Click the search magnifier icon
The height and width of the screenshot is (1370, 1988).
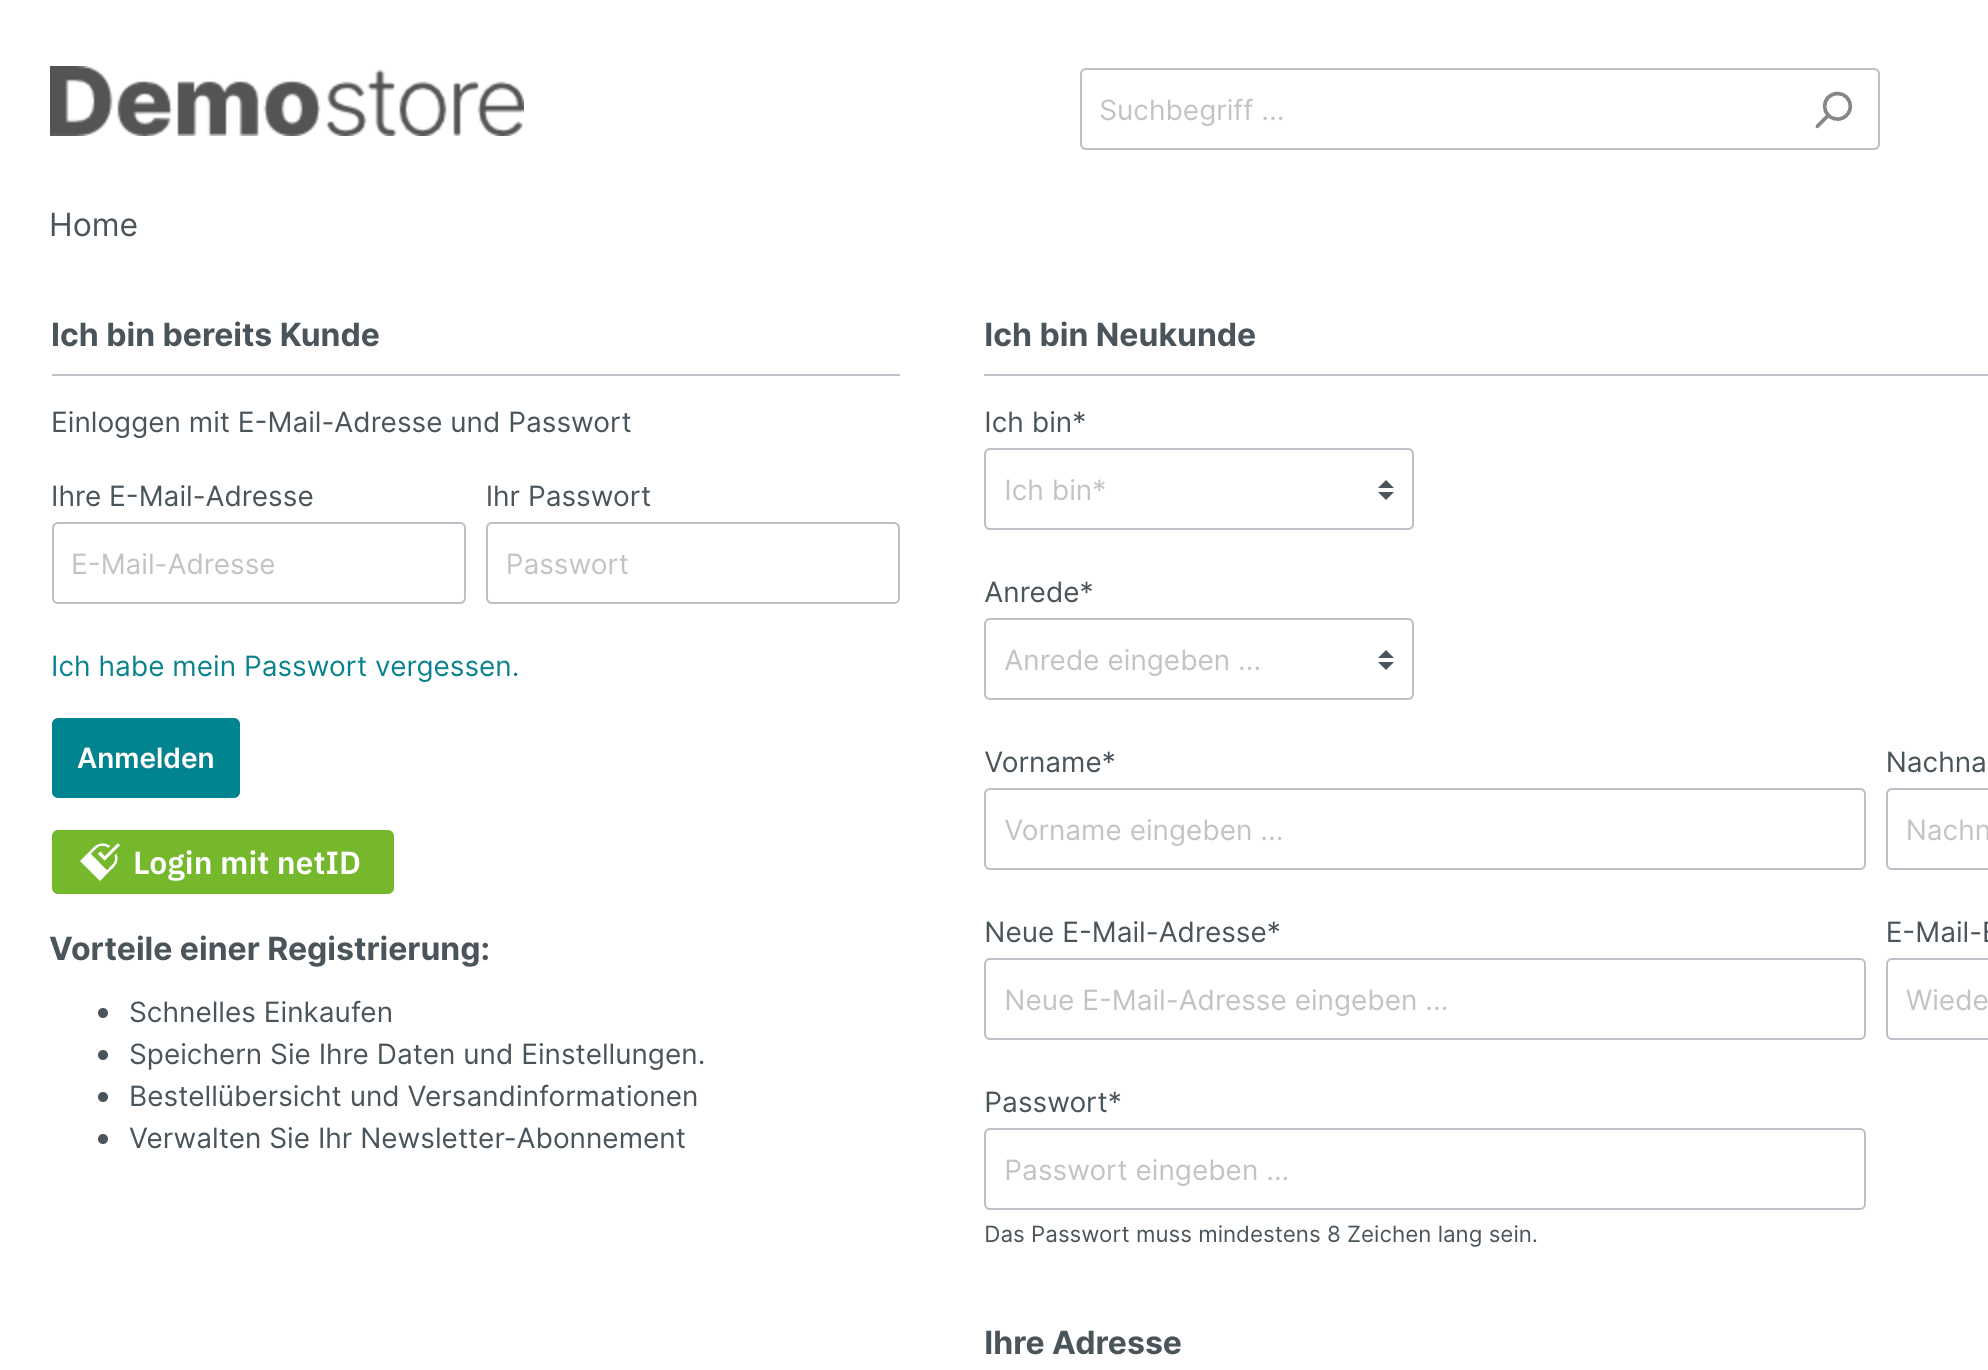1833,109
